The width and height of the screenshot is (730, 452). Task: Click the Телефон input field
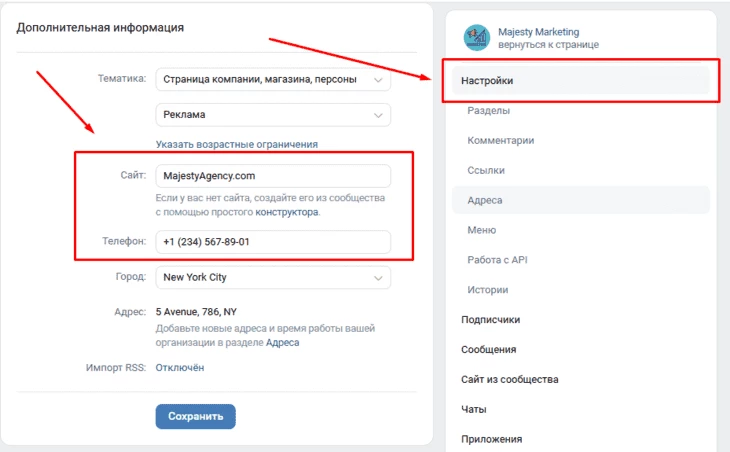tap(273, 242)
